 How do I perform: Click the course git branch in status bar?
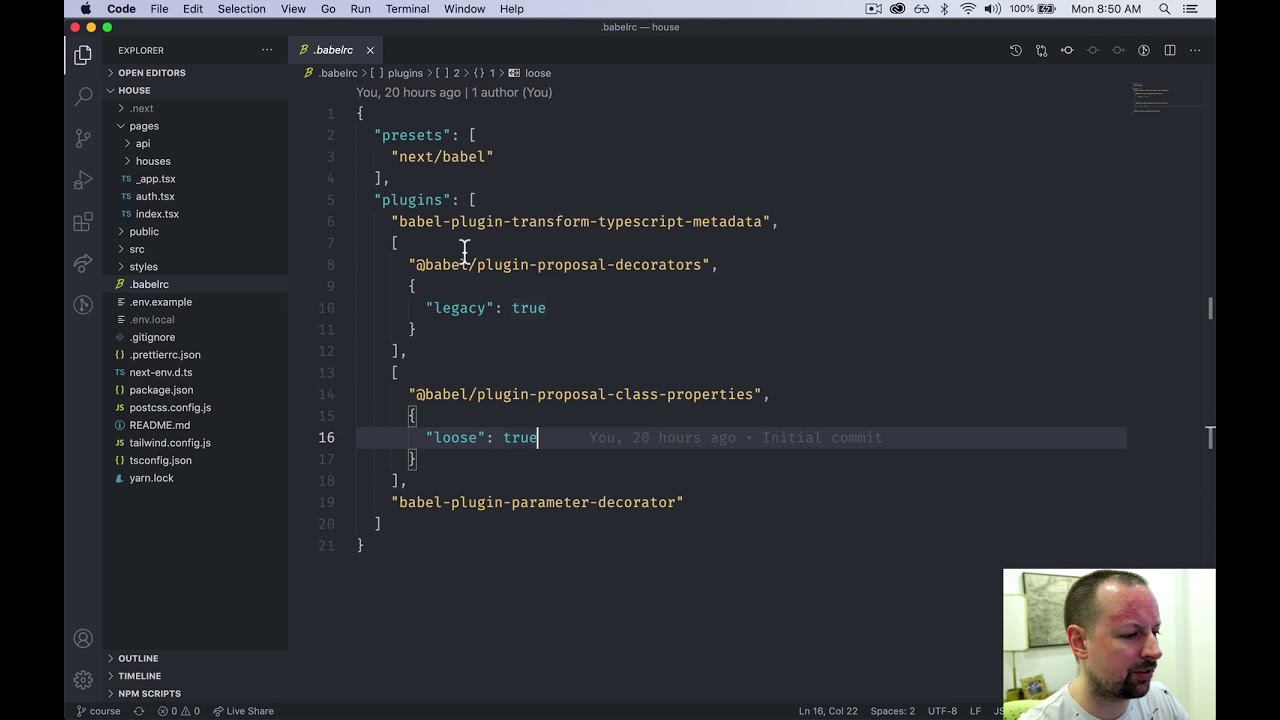tap(98, 711)
